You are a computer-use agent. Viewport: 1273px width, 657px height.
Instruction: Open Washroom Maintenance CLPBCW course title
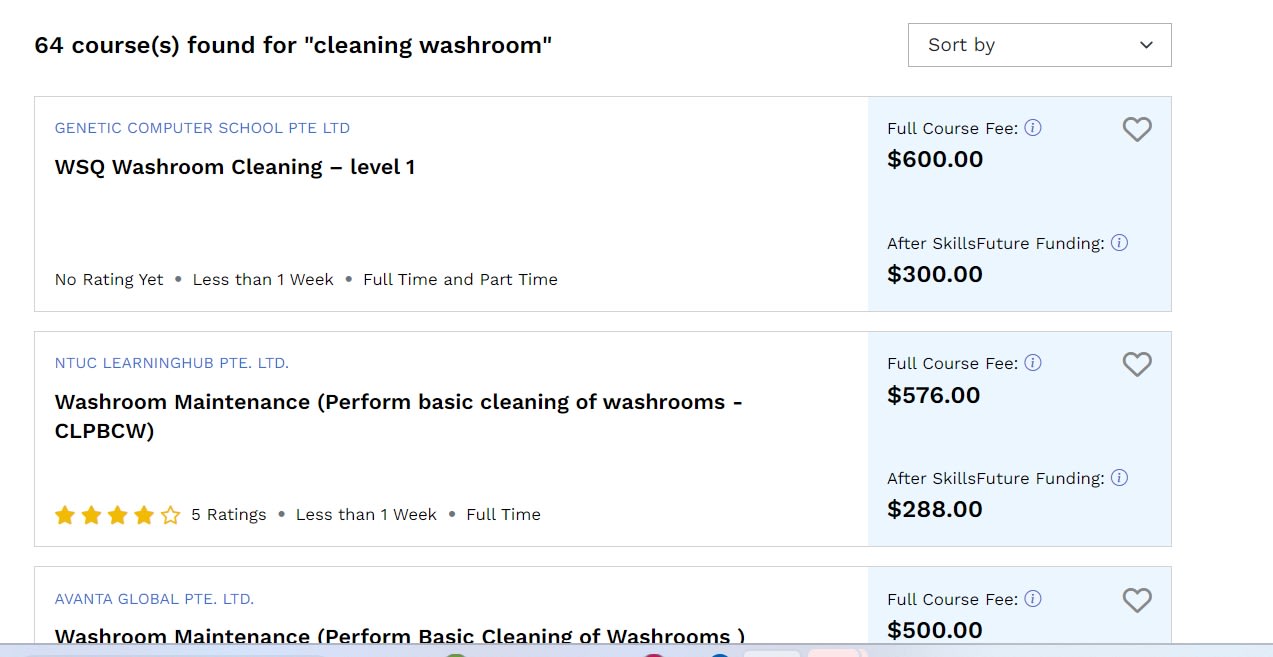pyautogui.click(x=399, y=416)
